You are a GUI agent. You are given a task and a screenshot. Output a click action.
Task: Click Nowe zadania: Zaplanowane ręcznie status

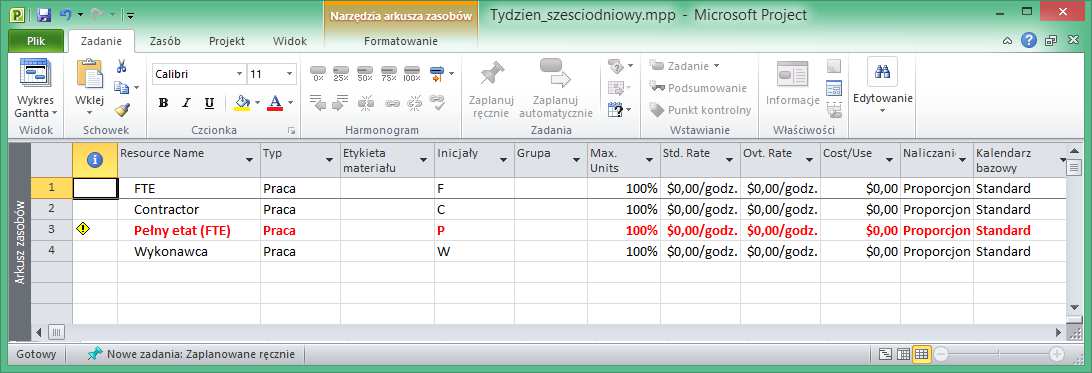(x=192, y=354)
